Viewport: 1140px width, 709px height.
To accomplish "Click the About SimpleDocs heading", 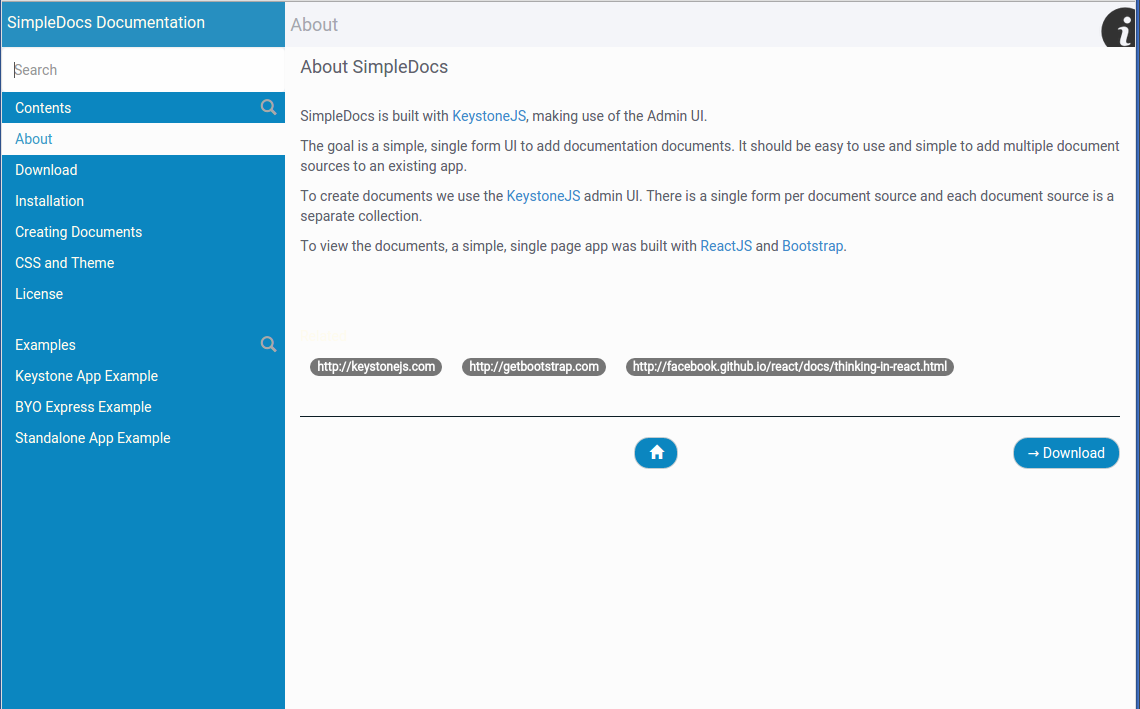I will [374, 67].
